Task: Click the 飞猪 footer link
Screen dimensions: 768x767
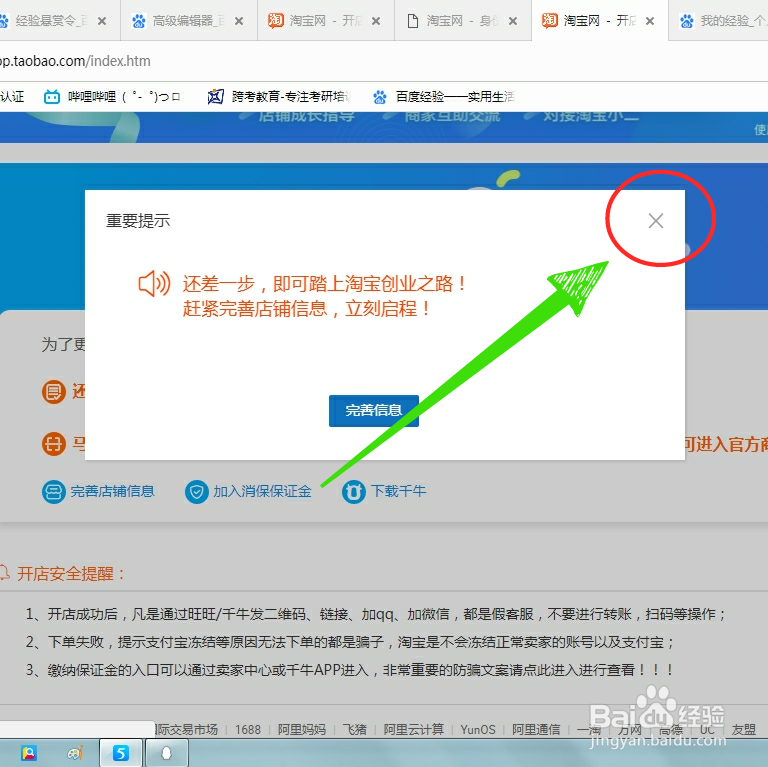Action: click(x=355, y=729)
